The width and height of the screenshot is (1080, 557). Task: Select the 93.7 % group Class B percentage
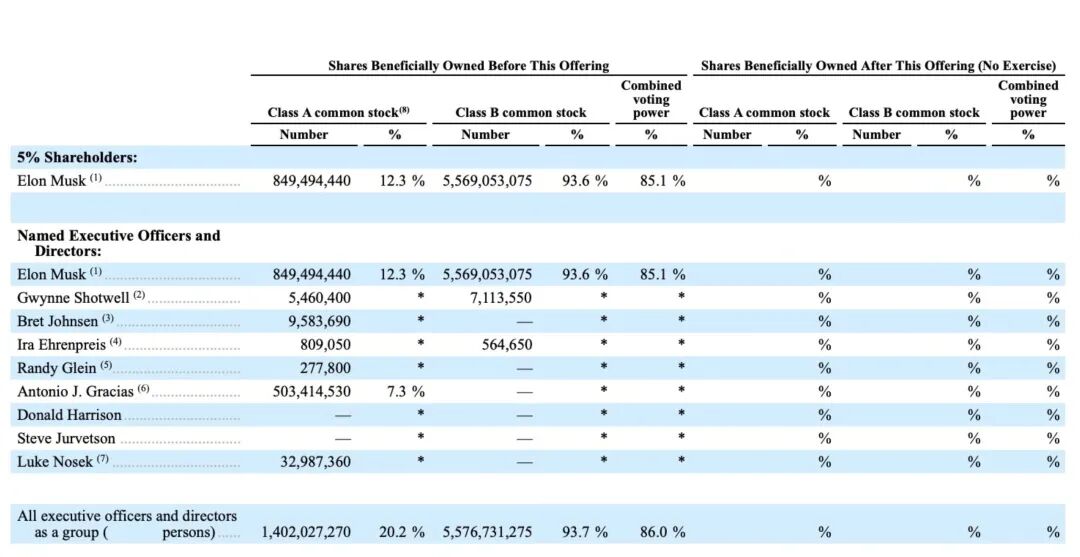pos(585,532)
